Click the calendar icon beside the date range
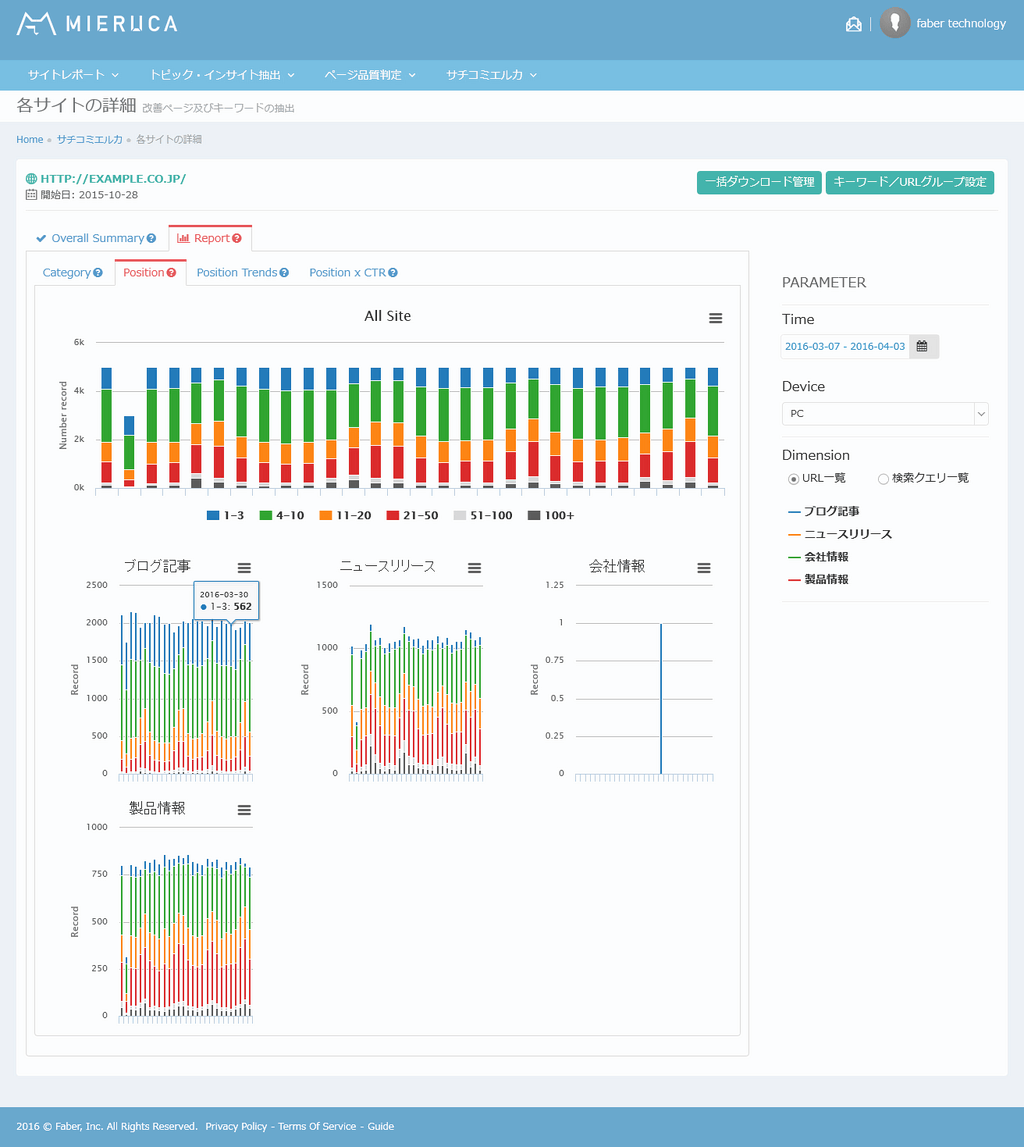The image size is (1024, 1147). coord(923,347)
